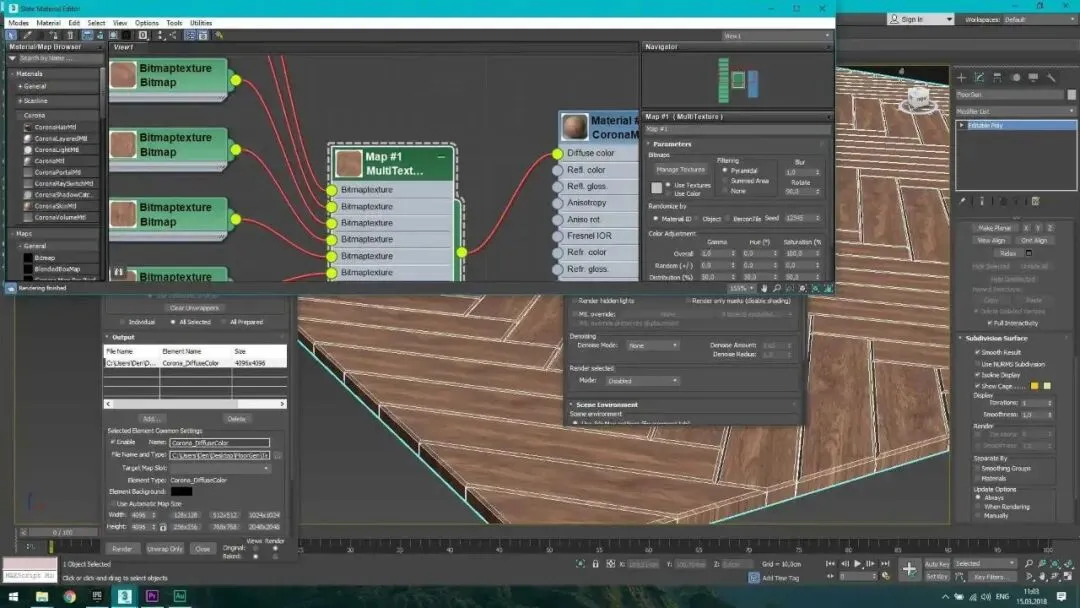Open the Render selected Mode dropdown
The height and width of the screenshot is (608, 1080).
(642, 381)
